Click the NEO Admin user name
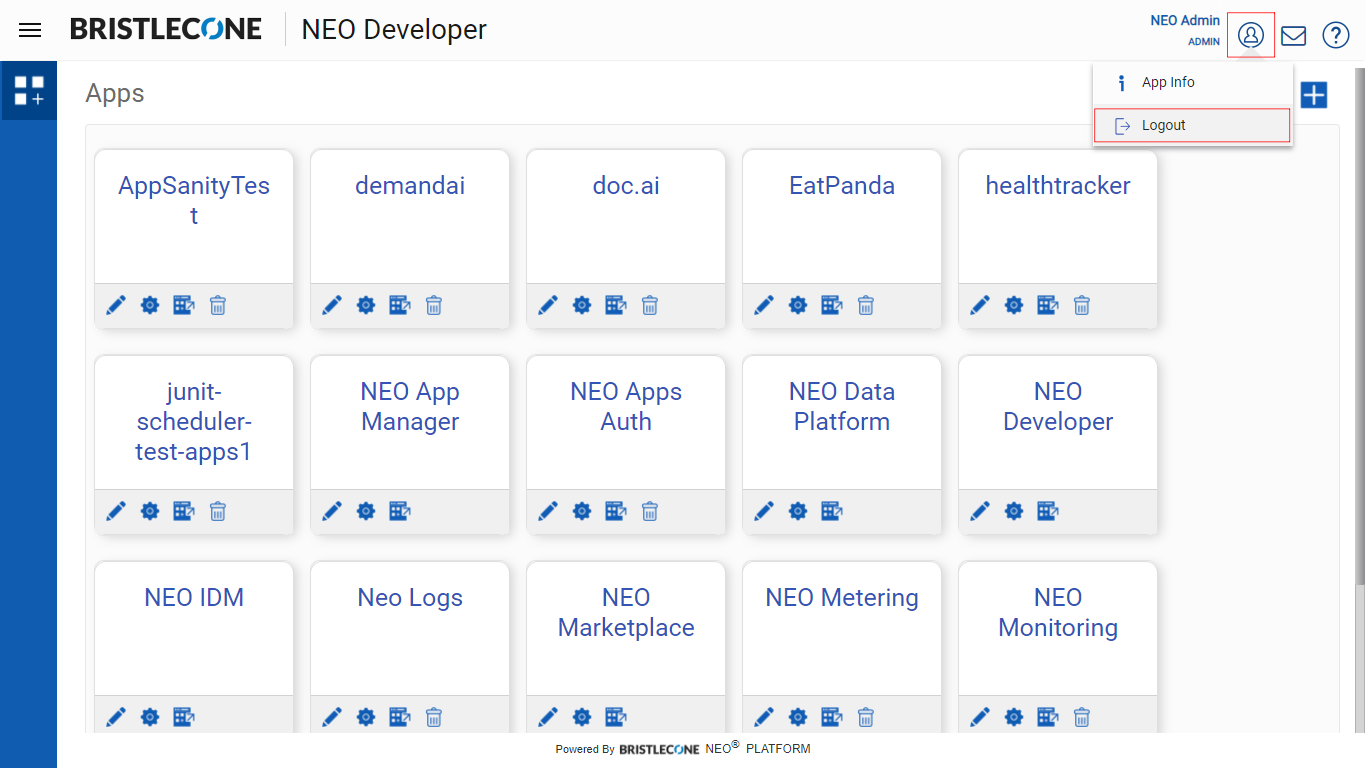Screen dimensions: 1366x768 click(x=1185, y=21)
